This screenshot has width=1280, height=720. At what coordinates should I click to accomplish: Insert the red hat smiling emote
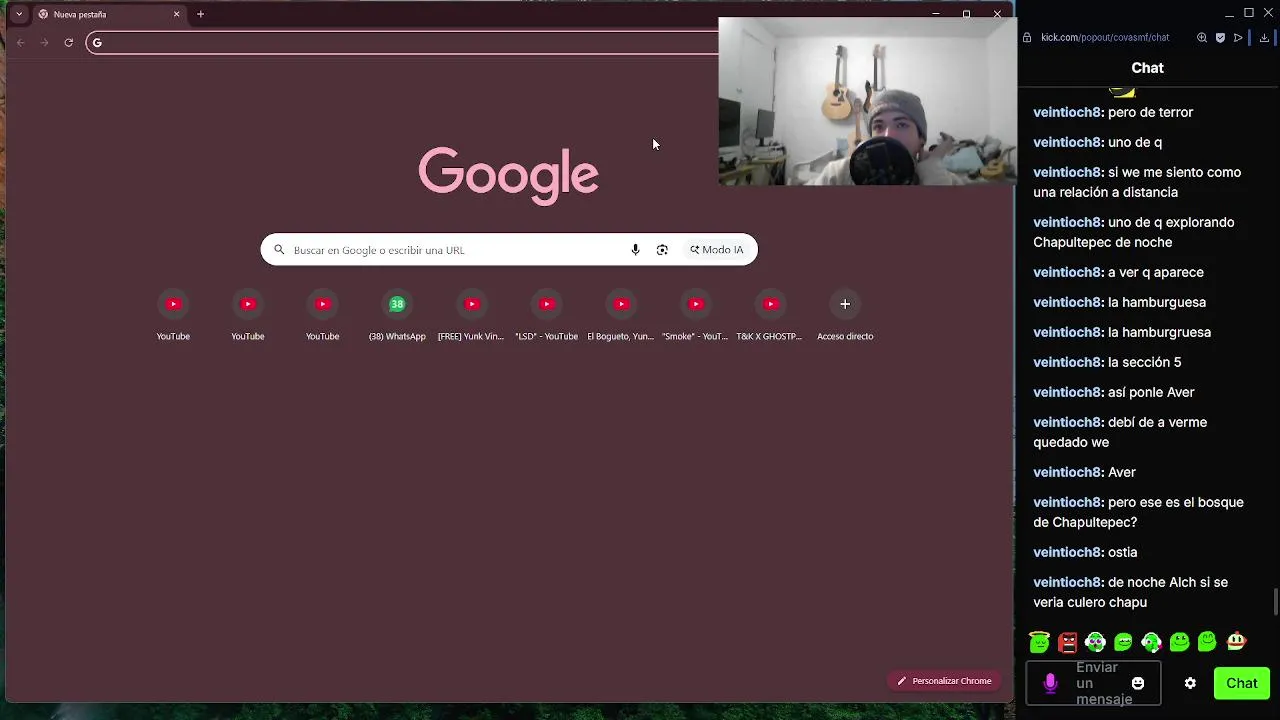[x=1237, y=642]
